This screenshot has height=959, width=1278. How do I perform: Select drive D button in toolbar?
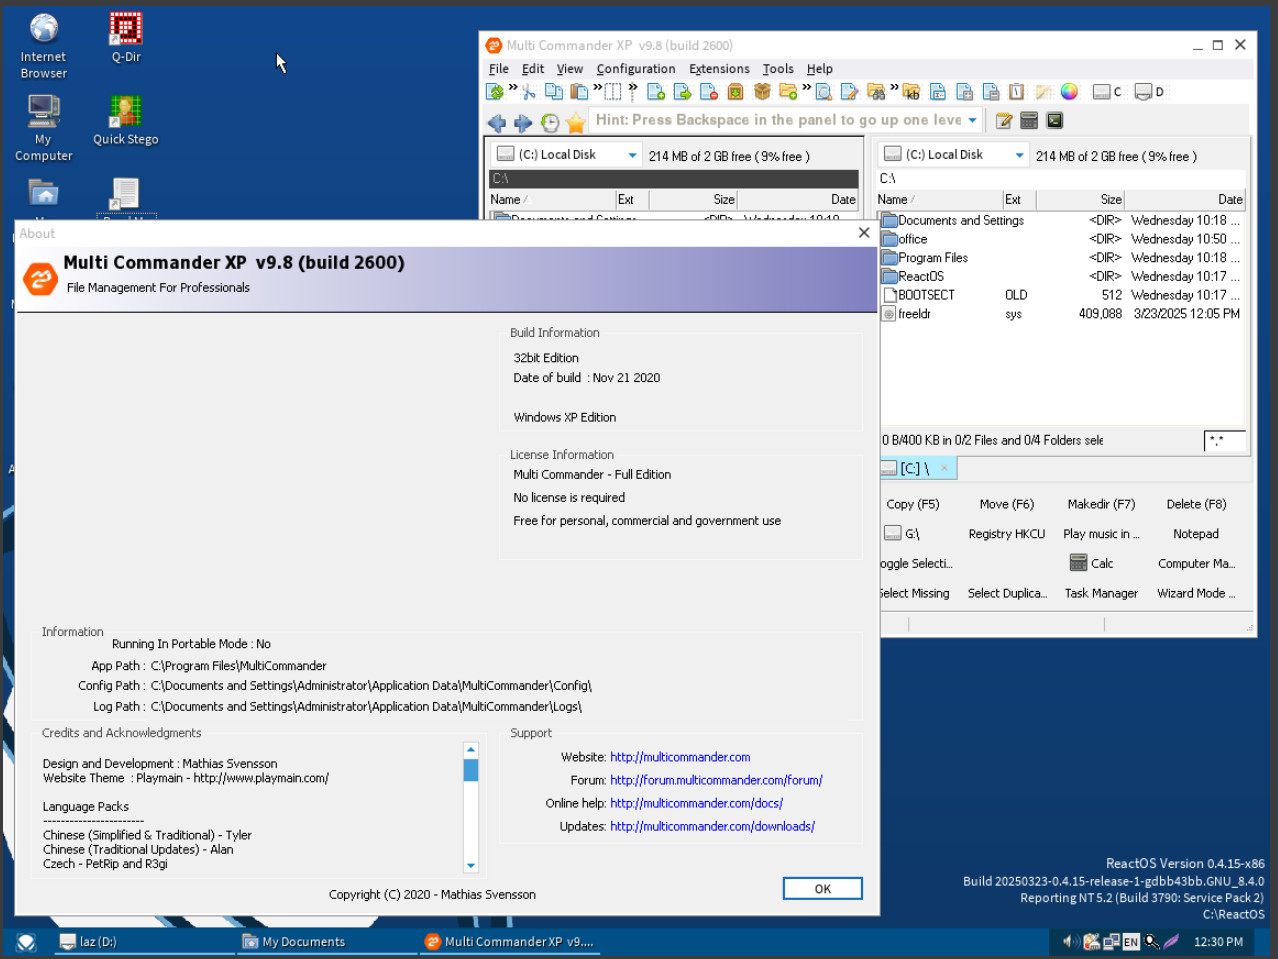1150,92
